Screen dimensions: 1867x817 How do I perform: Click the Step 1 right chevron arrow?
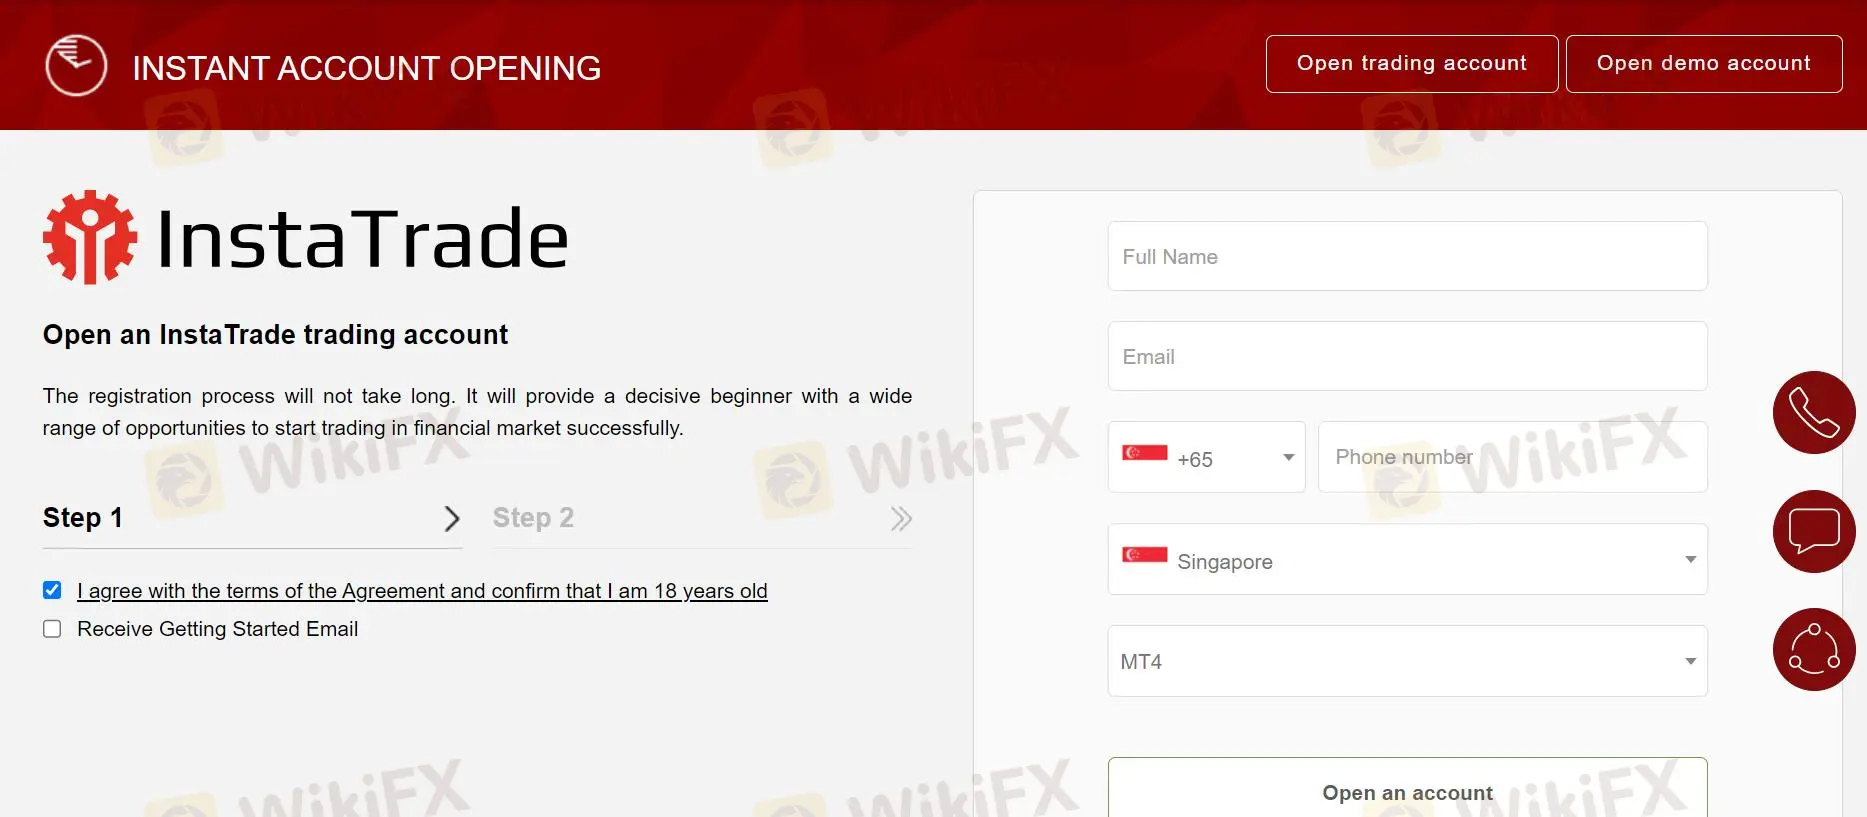tap(452, 518)
